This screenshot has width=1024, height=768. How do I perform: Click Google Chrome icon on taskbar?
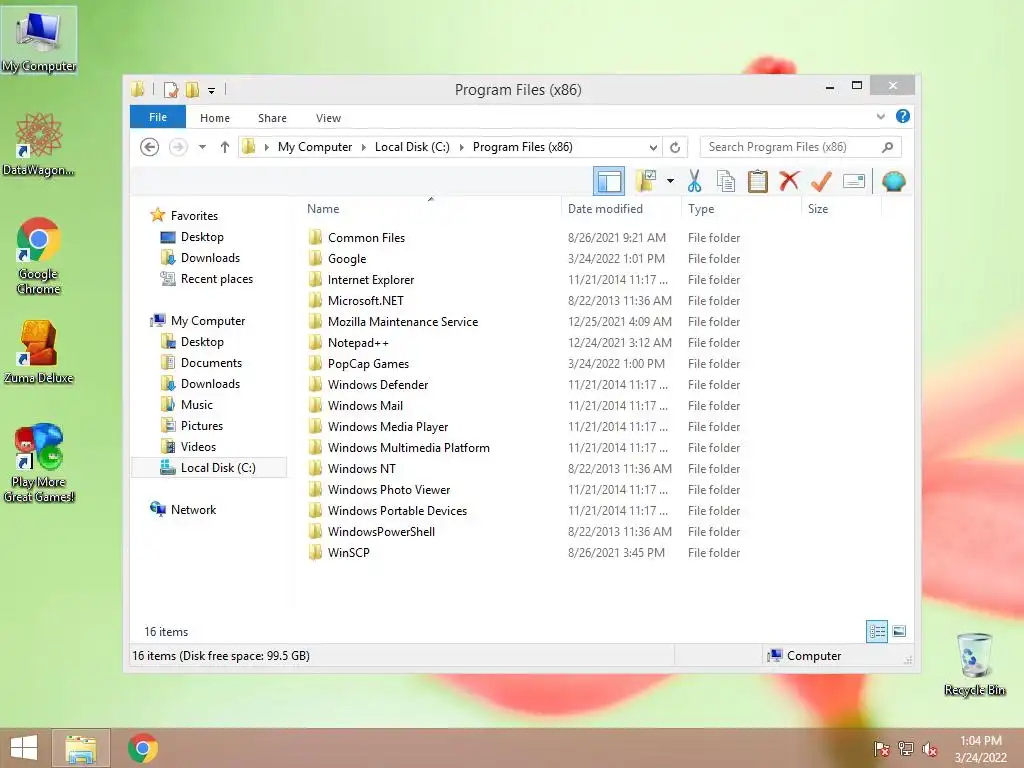click(142, 748)
